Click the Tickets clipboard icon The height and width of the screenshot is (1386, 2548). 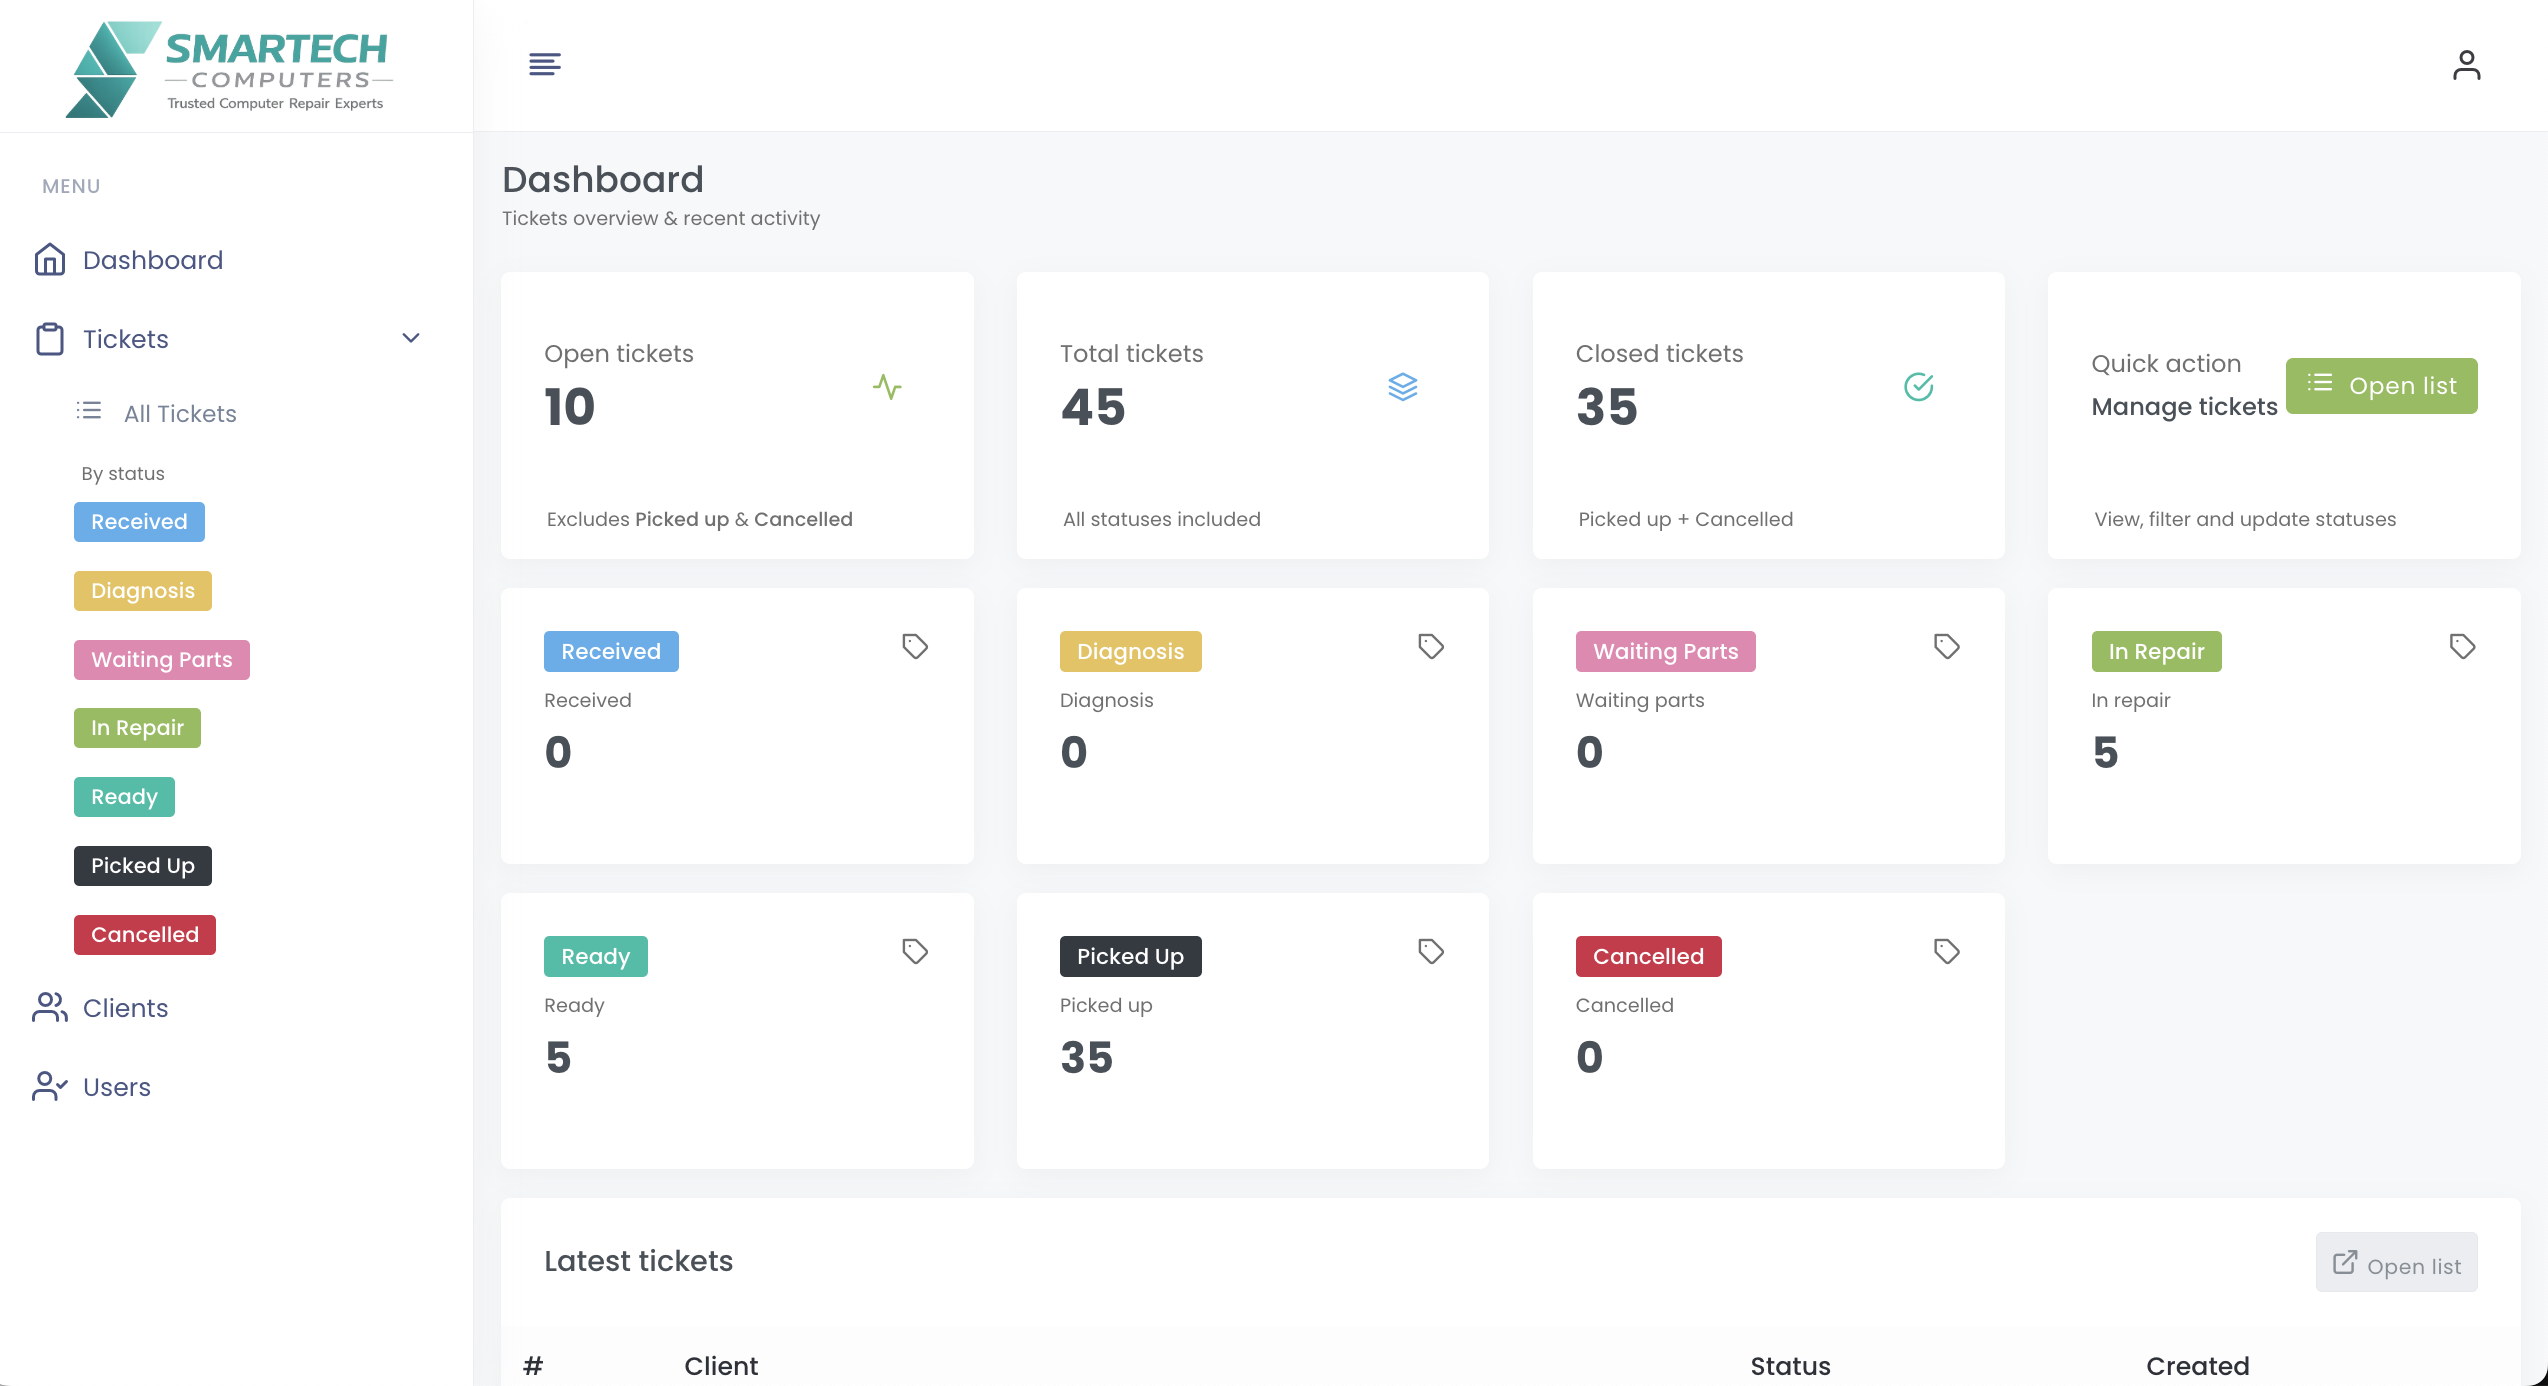tap(50, 339)
